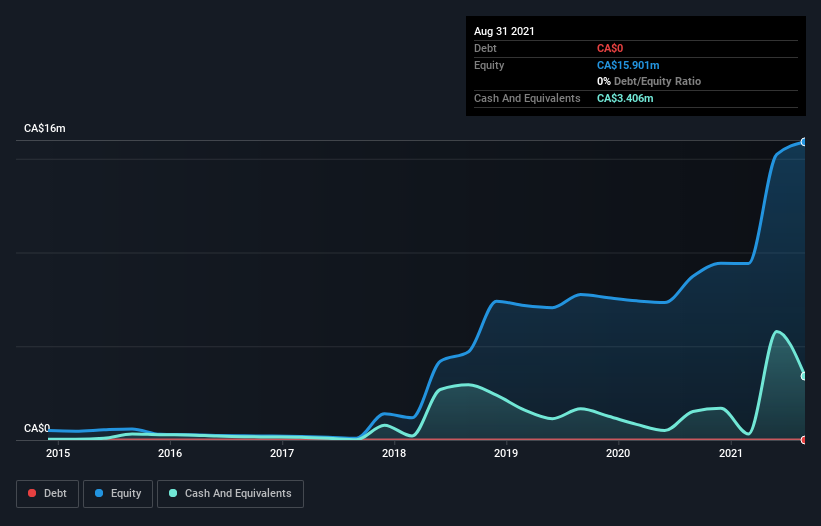This screenshot has height=526, width=821.
Task: Click the blue Equity legend dot
Action: [x=99, y=493]
